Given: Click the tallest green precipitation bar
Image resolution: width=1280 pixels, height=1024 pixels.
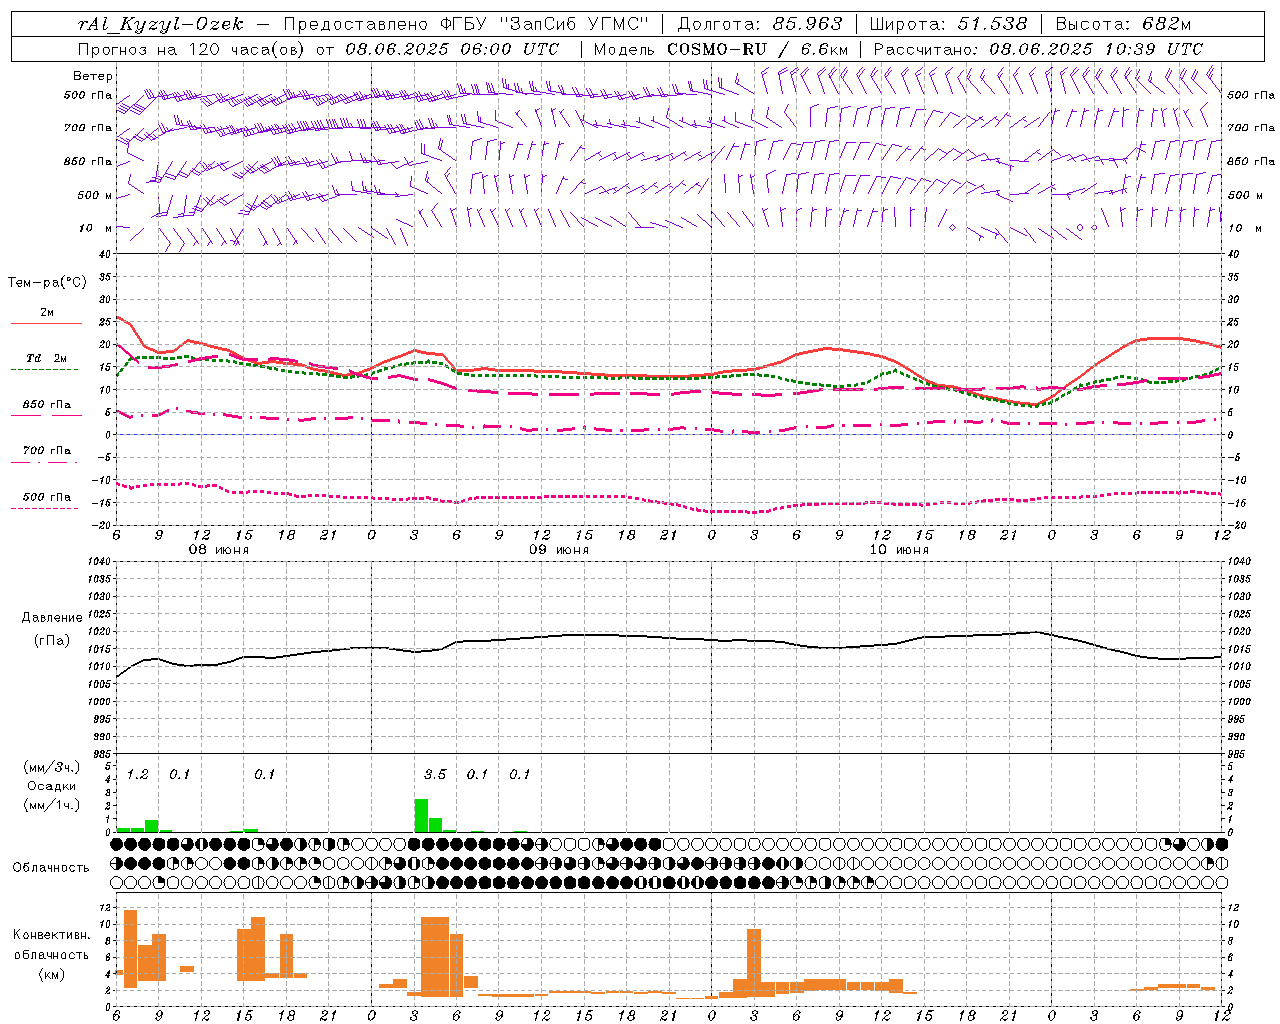Looking at the screenshot, I should 421,815.
